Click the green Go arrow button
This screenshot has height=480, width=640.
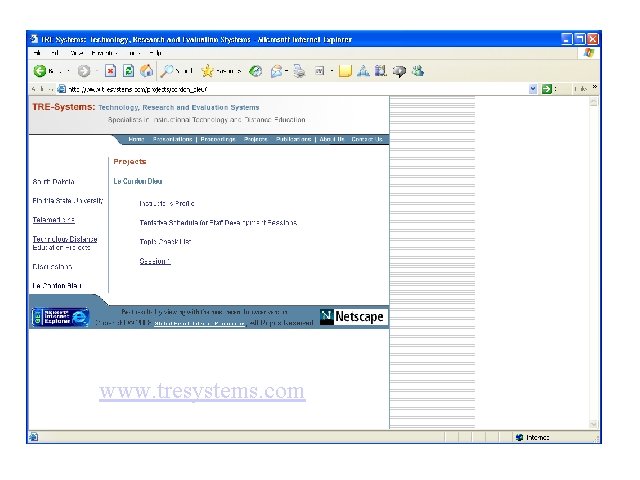point(547,89)
